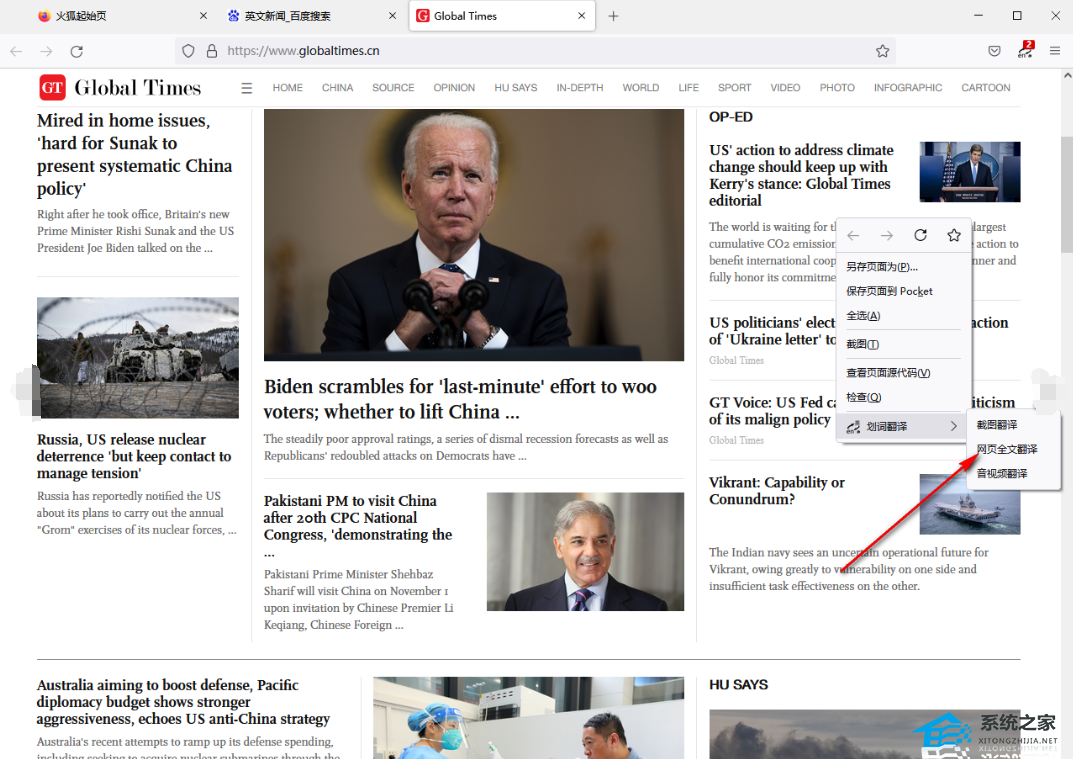The height and width of the screenshot is (759, 1073).
Task: Open the OP-ED section heading
Action: click(731, 117)
